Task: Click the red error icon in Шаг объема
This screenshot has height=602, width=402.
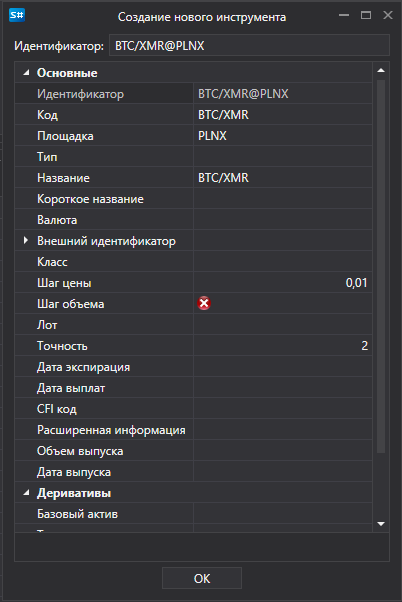Action: click(x=204, y=303)
